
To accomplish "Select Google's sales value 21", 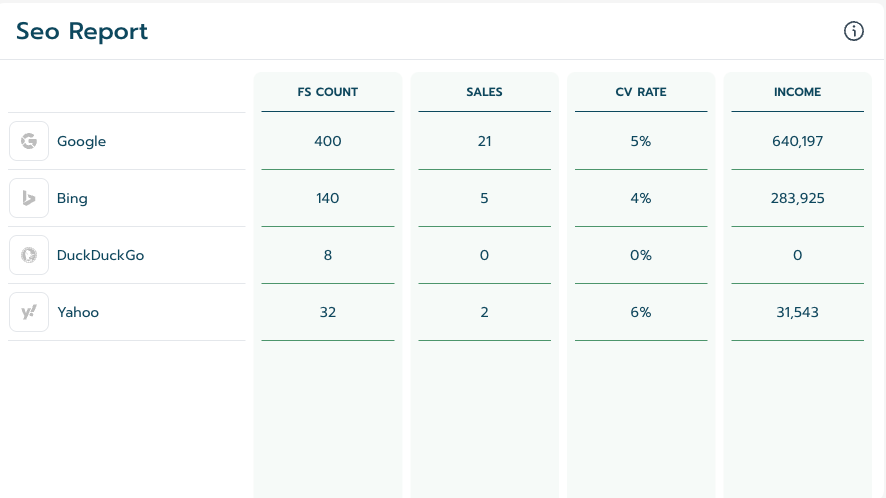I will [x=484, y=141].
